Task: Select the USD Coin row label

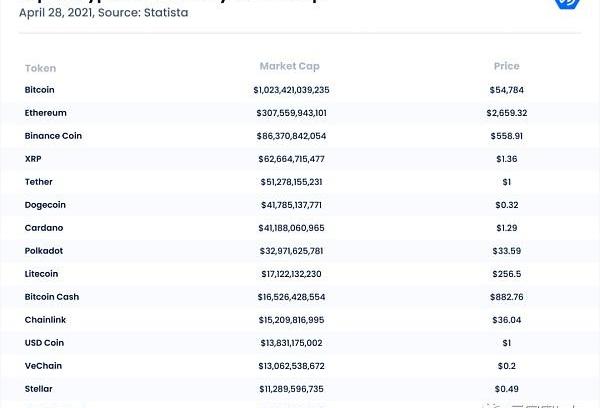Action: click(x=44, y=343)
